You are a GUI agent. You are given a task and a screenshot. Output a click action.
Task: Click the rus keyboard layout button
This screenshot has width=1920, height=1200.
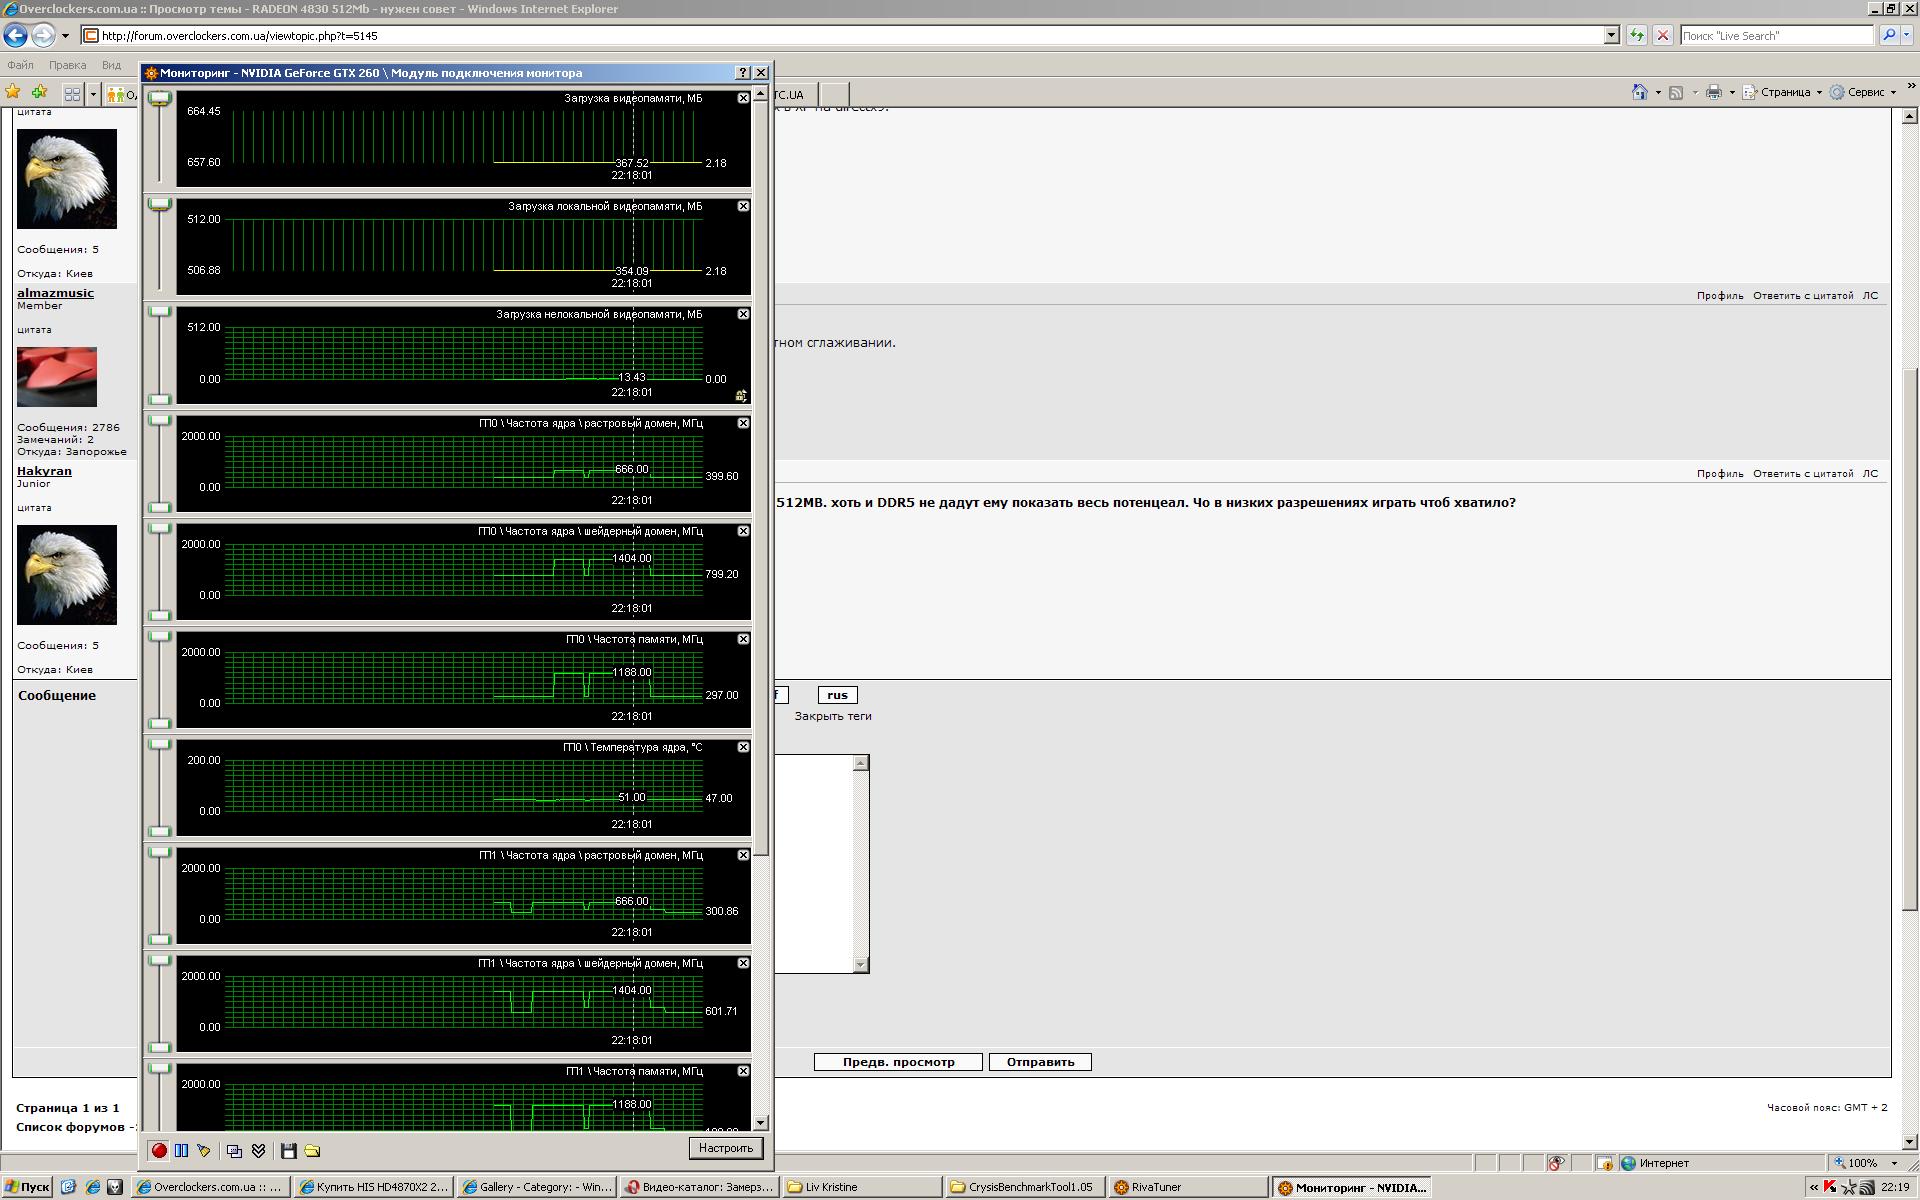click(x=837, y=695)
